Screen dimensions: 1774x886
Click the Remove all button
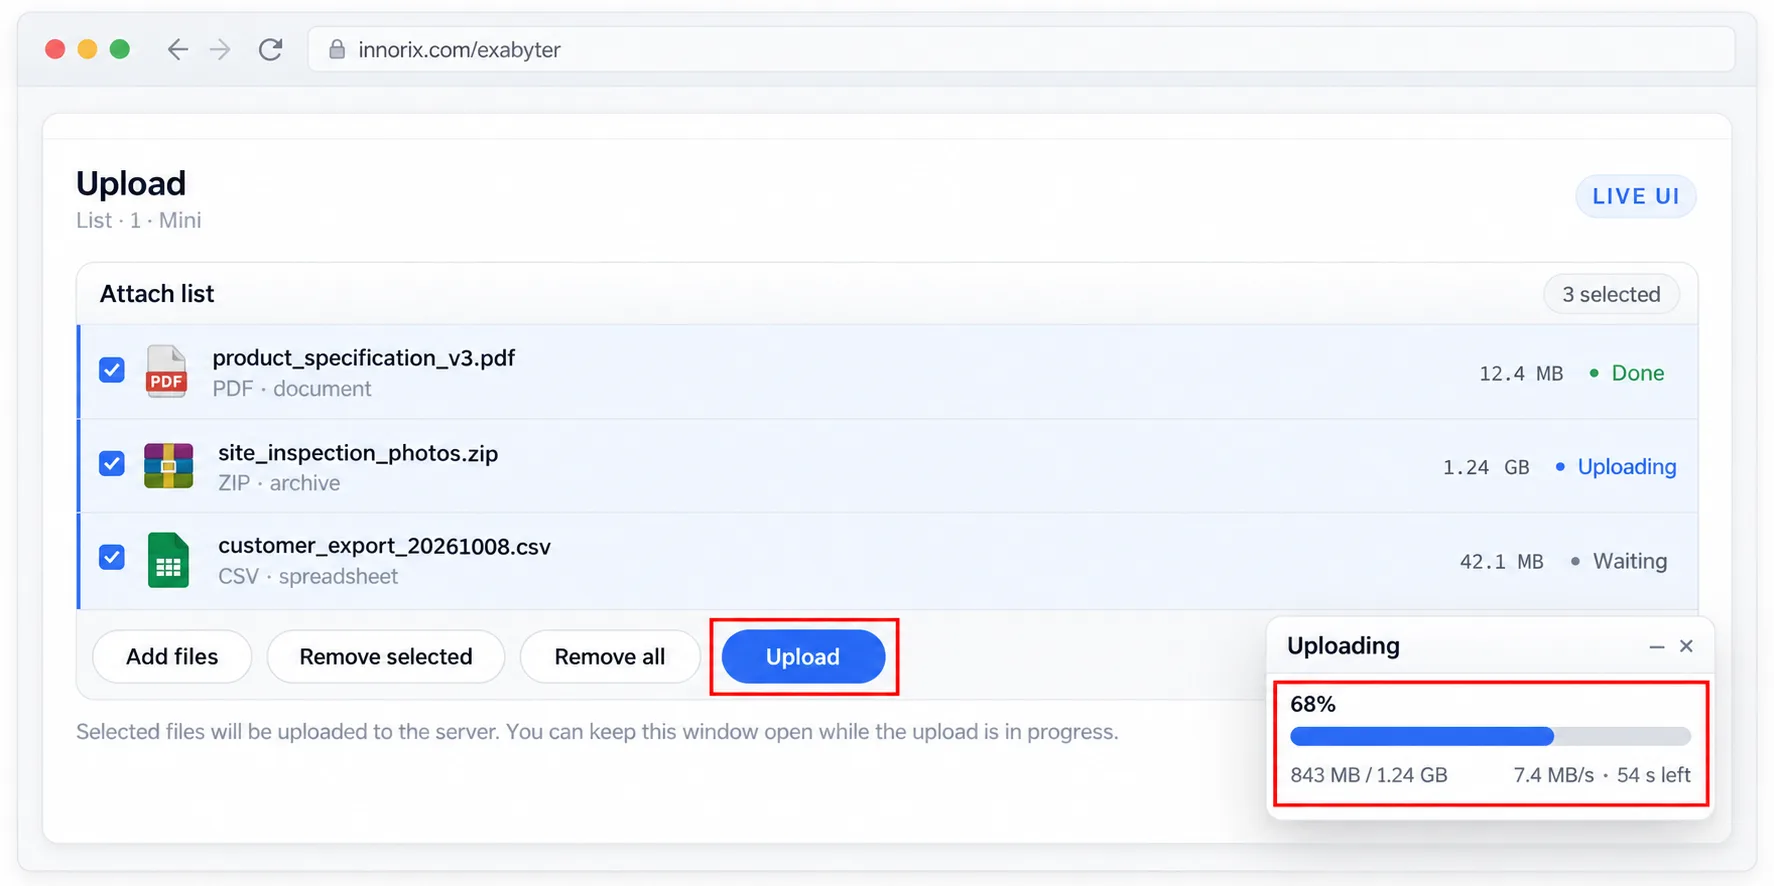pyautogui.click(x=610, y=657)
